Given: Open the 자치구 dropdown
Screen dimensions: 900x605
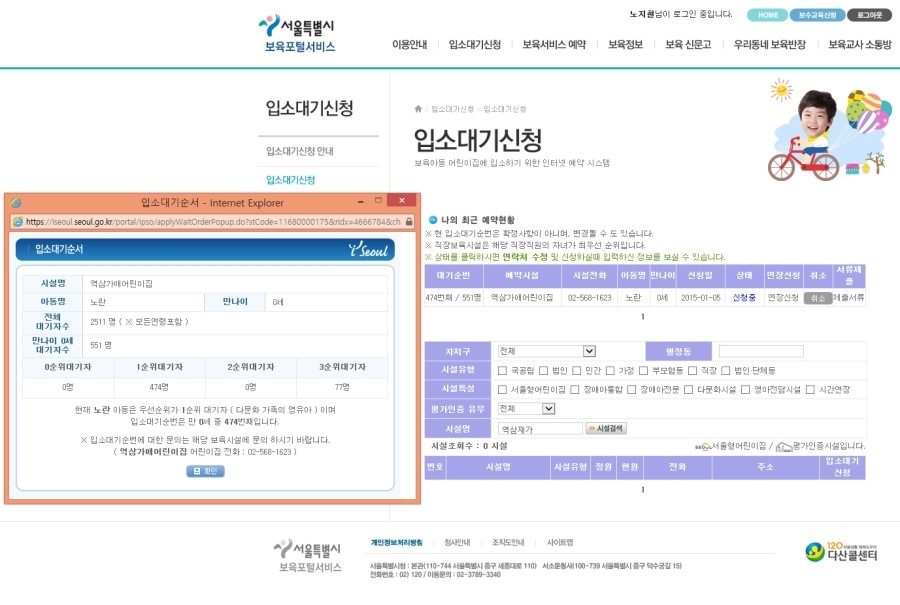Looking at the screenshot, I should pos(546,351).
